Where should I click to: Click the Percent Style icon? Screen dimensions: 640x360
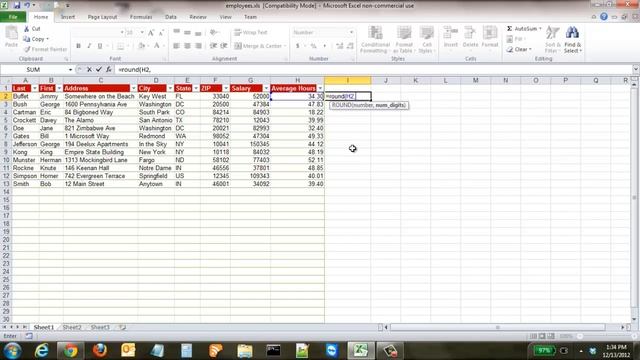(x=313, y=46)
